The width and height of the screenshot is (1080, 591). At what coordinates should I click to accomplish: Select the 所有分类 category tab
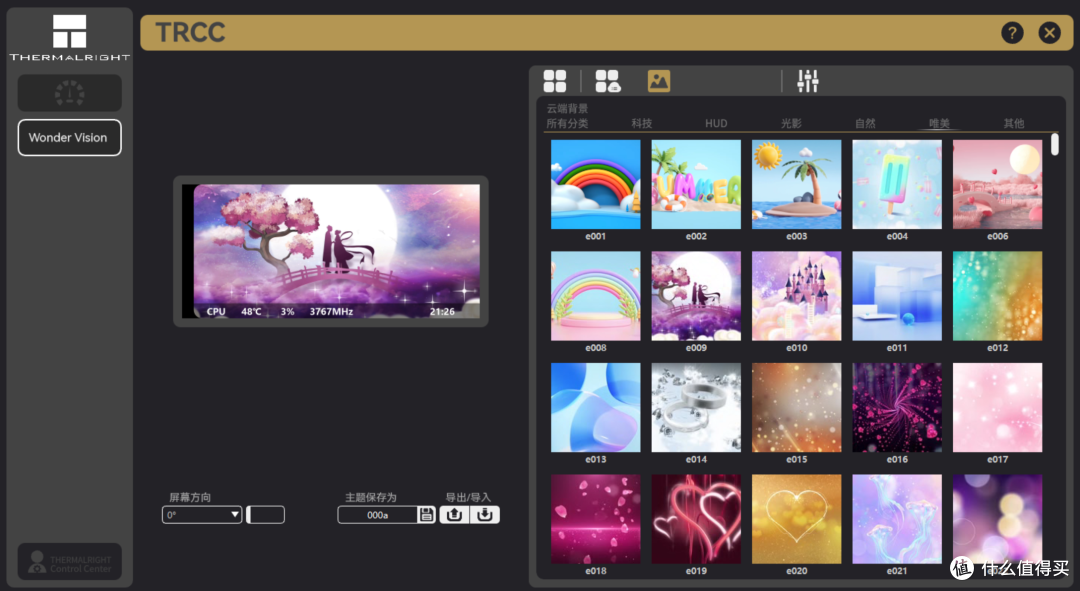click(567, 123)
